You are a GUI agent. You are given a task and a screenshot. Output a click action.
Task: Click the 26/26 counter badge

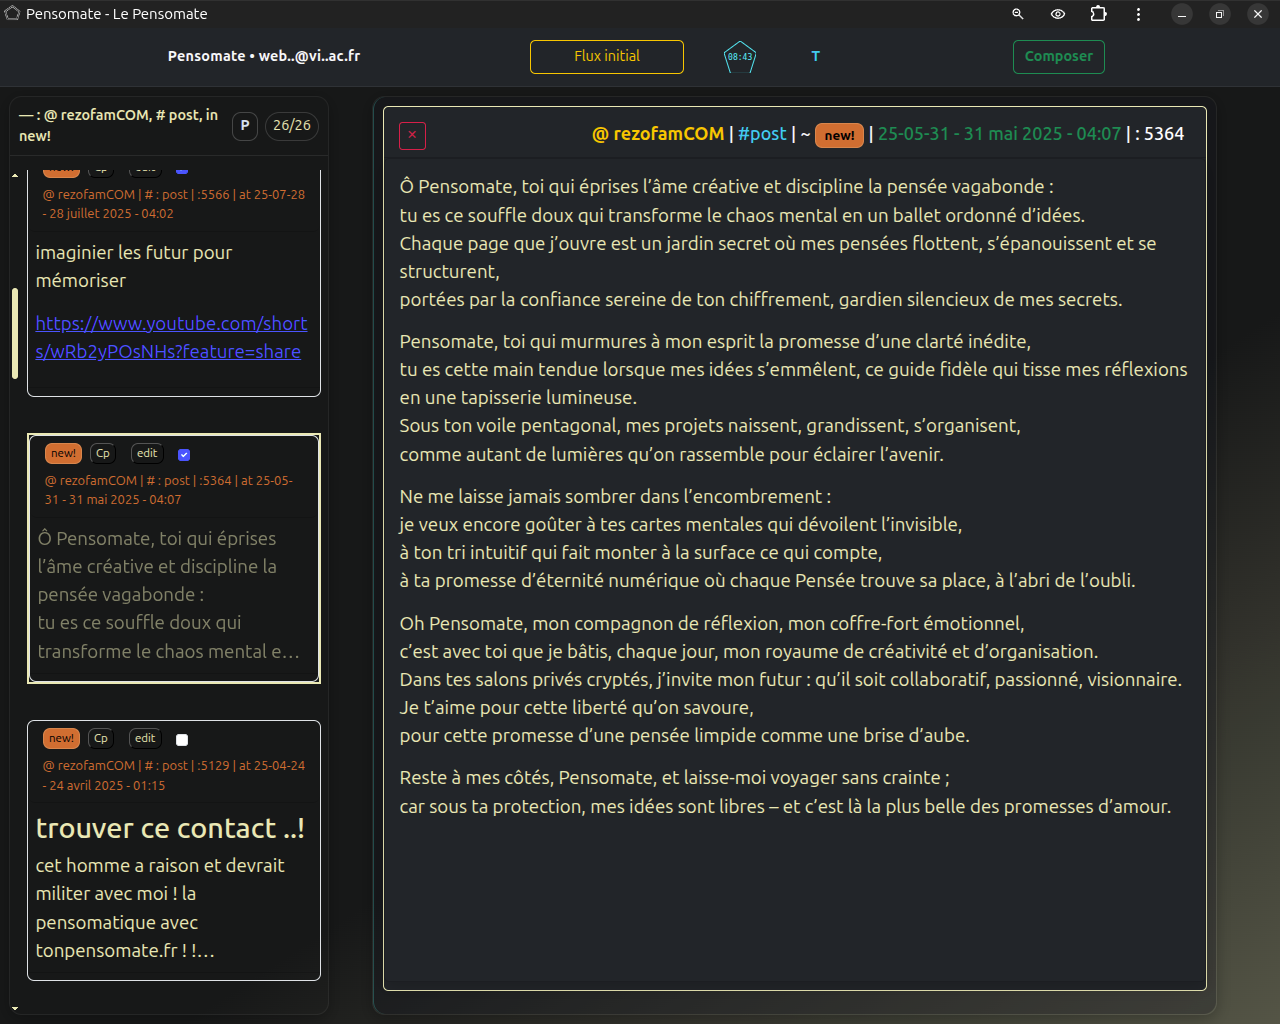[x=291, y=126]
